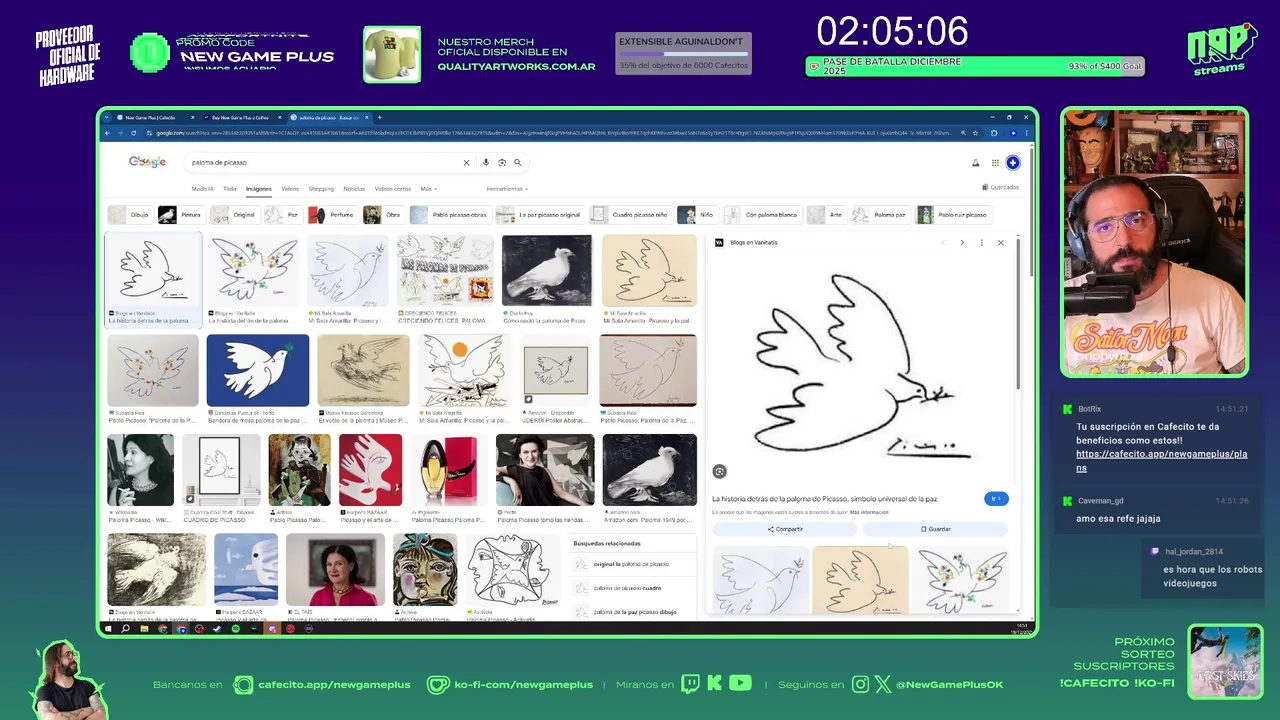Click the Guardar button in preview panel

pyautogui.click(x=935, y=529)
